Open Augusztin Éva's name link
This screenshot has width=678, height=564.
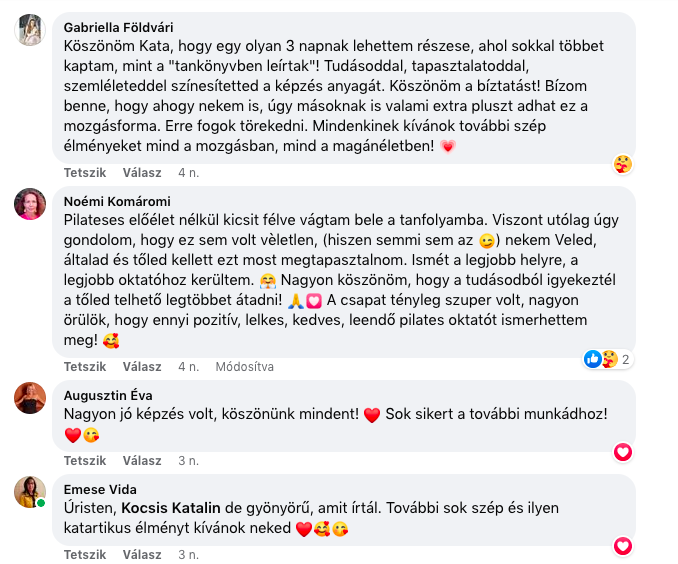(110, 395)
